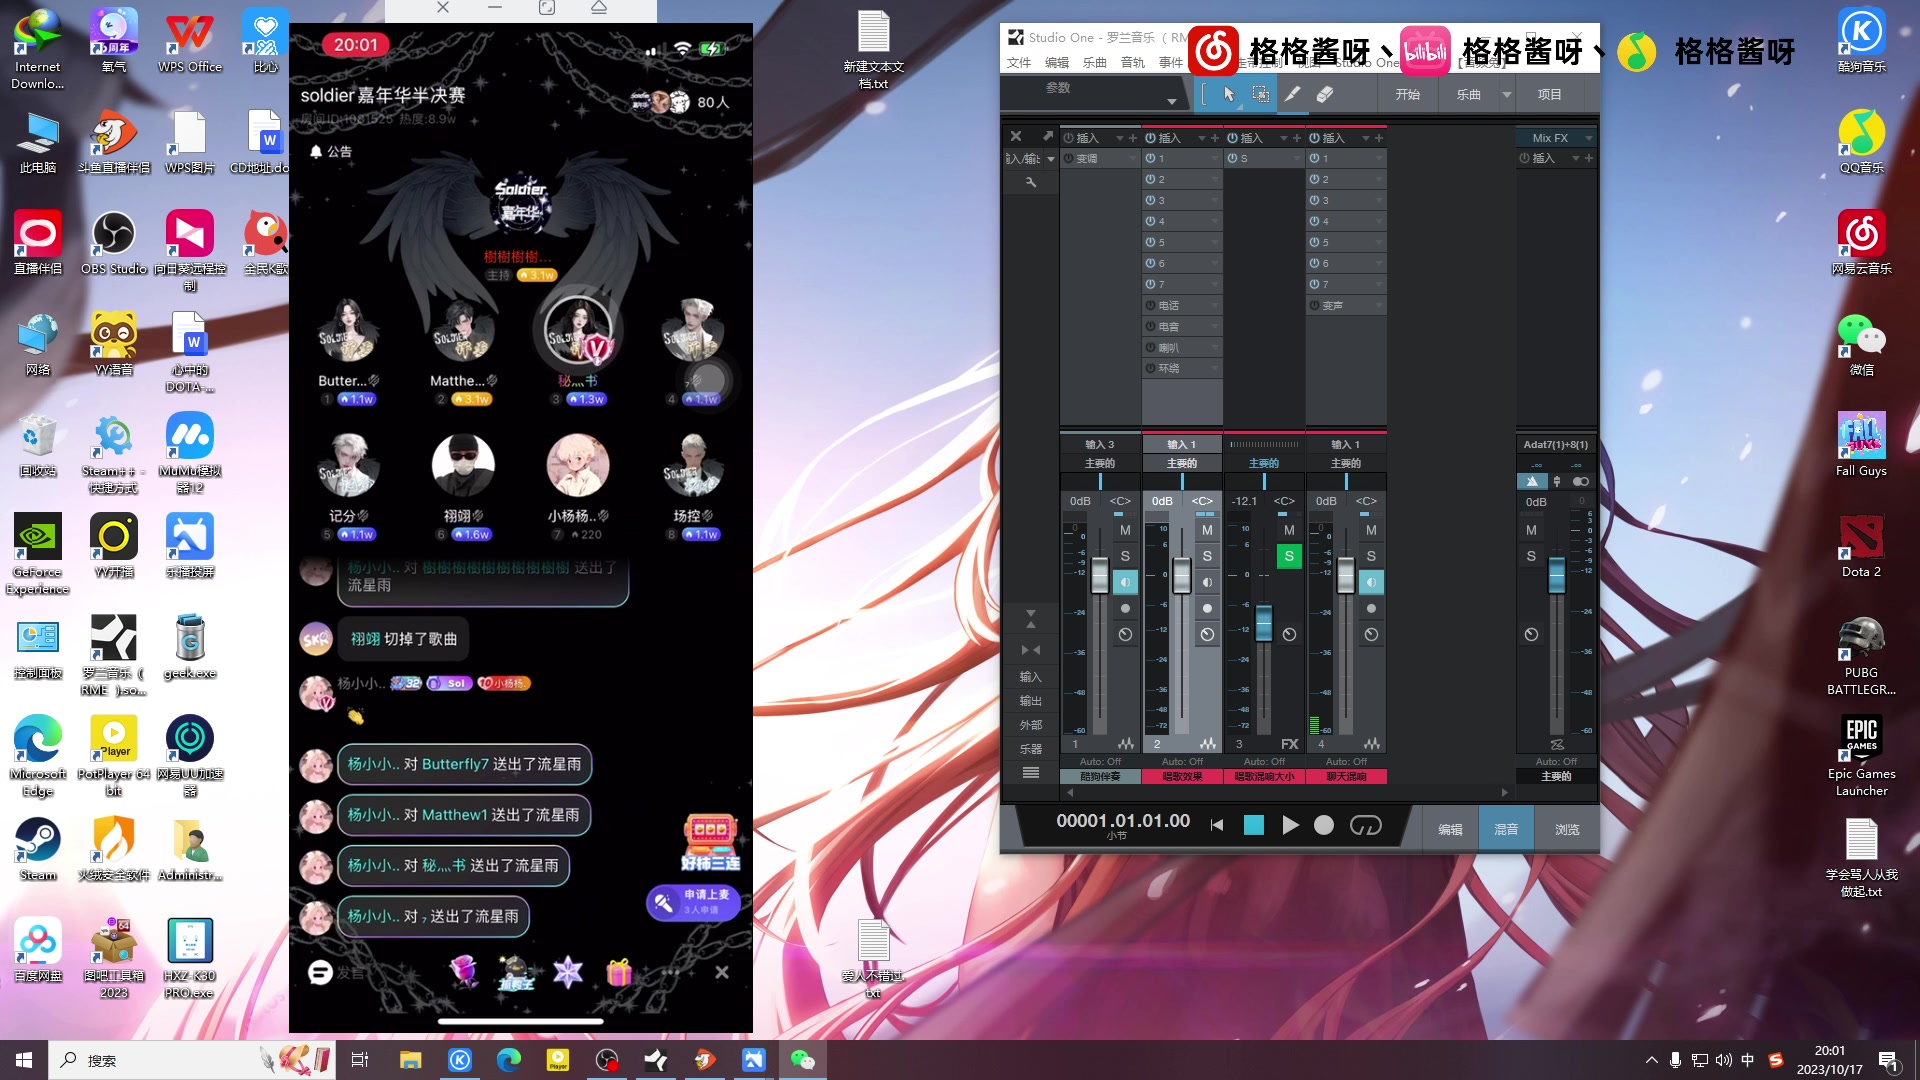1920x1080 pixels.
Task: Click the channel 1 volume fader
Action: 1100,574
